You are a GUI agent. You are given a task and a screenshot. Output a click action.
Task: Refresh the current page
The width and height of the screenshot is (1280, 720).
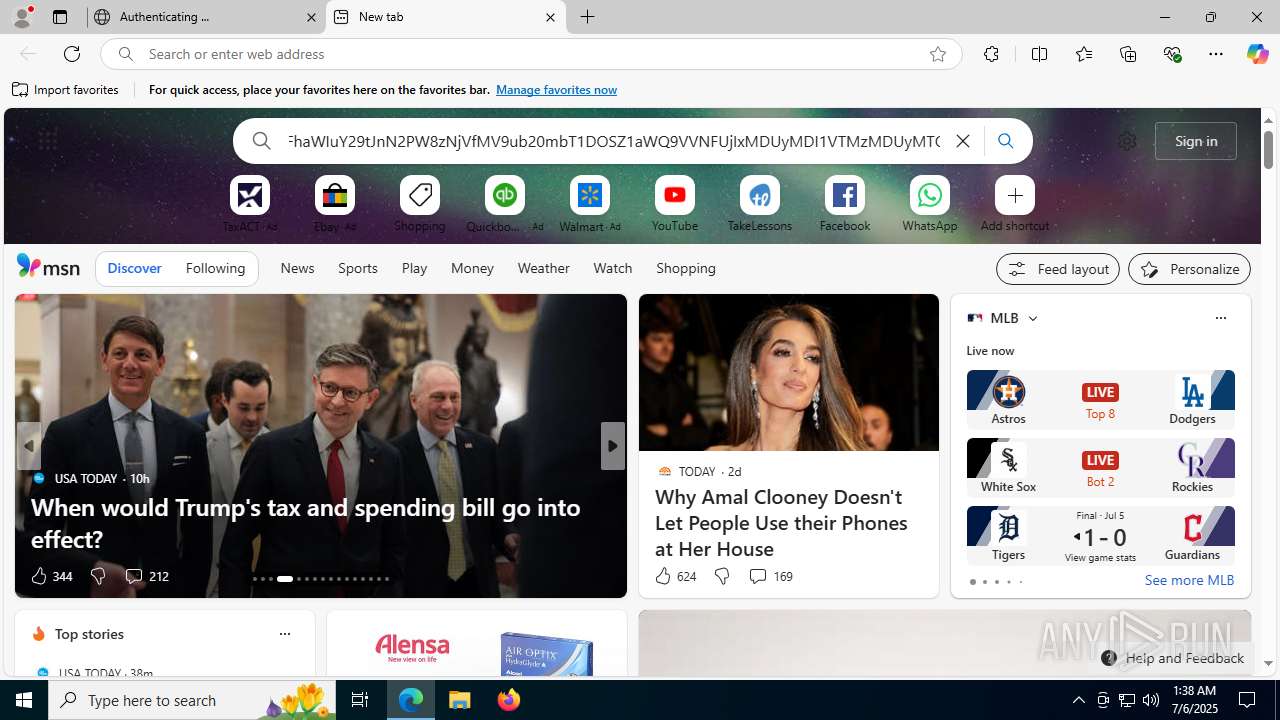pos(72,54)
